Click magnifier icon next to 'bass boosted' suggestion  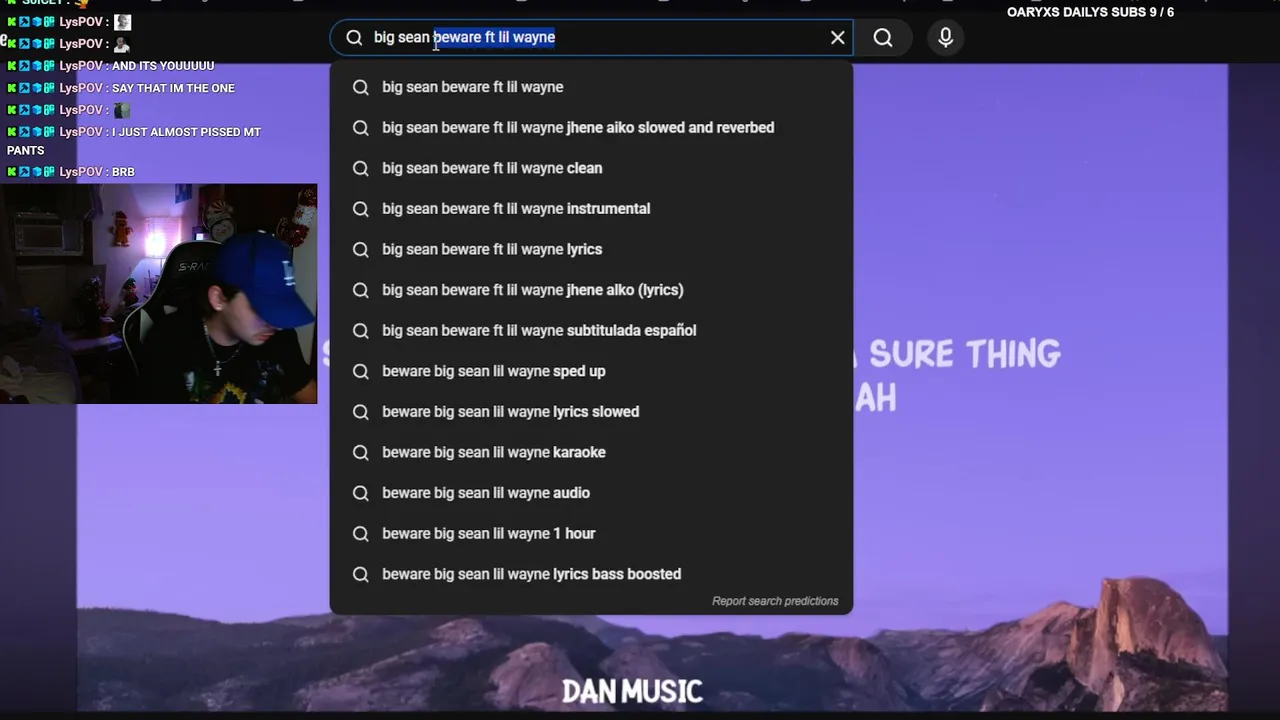[x=361, y=574]
